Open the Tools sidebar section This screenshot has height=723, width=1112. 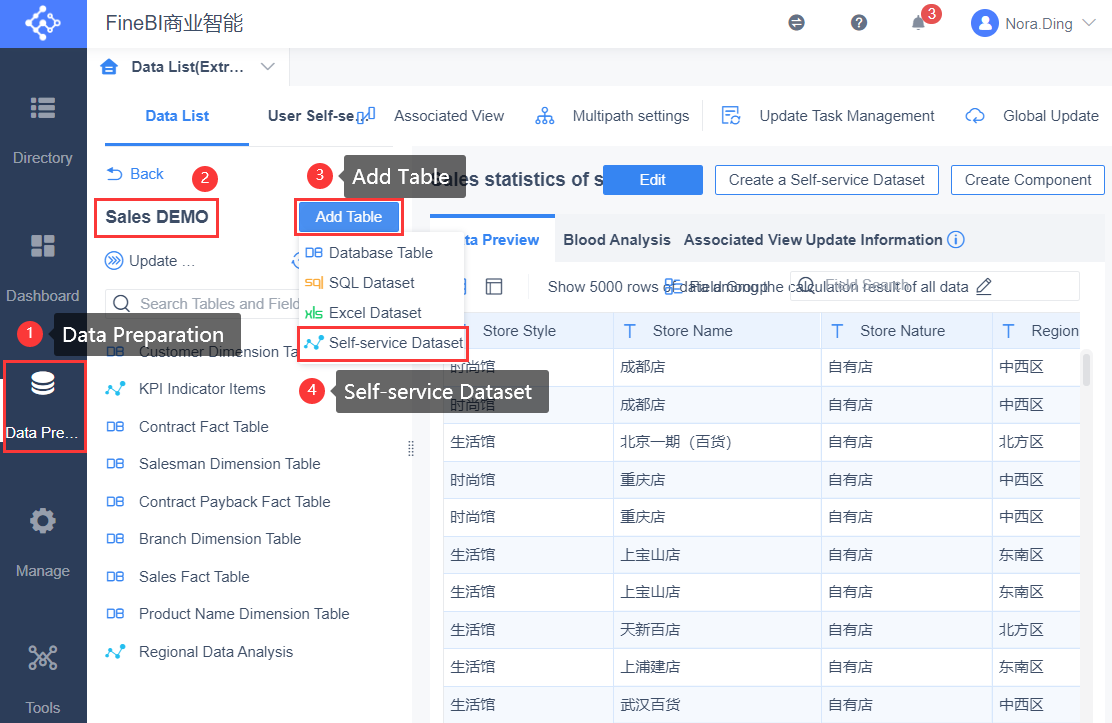click(43, 680)
